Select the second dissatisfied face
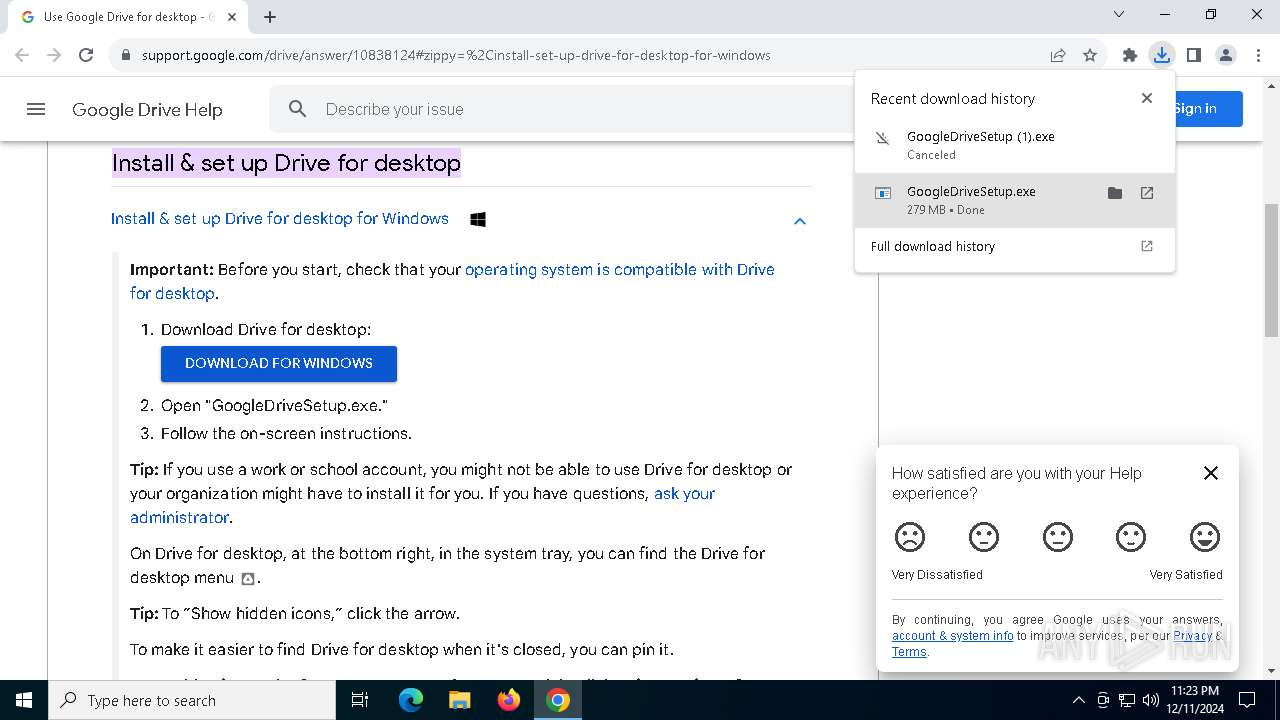 (x=984, y=537)
